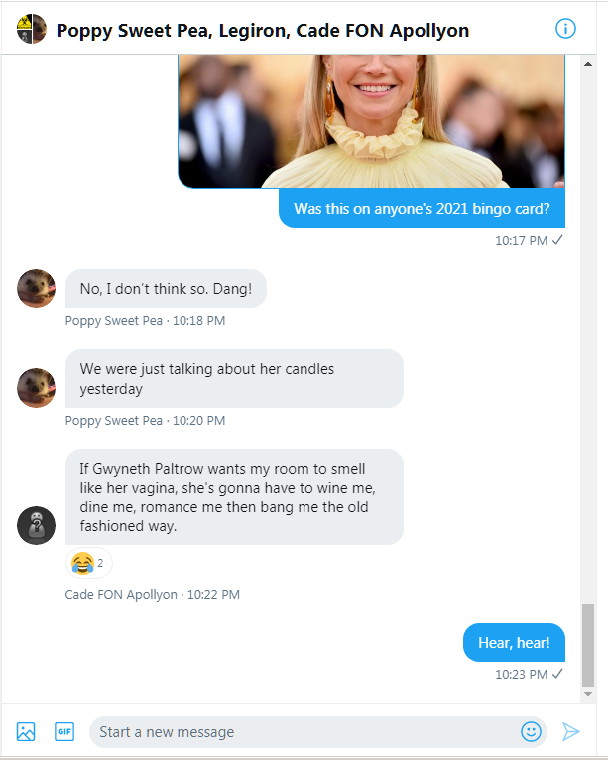Open conversation info icon
Image resolution: width=608 pixels, height=760 pixels.
click(x=565, y=28)
